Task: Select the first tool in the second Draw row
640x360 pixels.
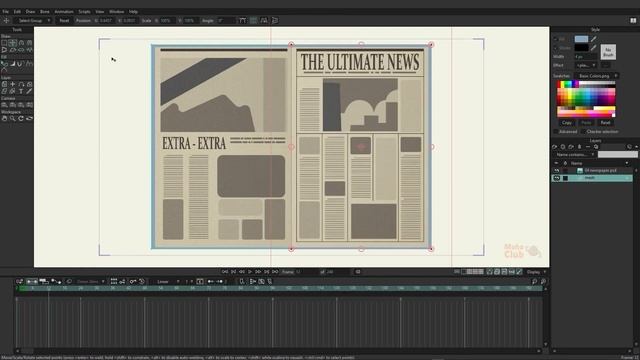Action: click(4, 50)
